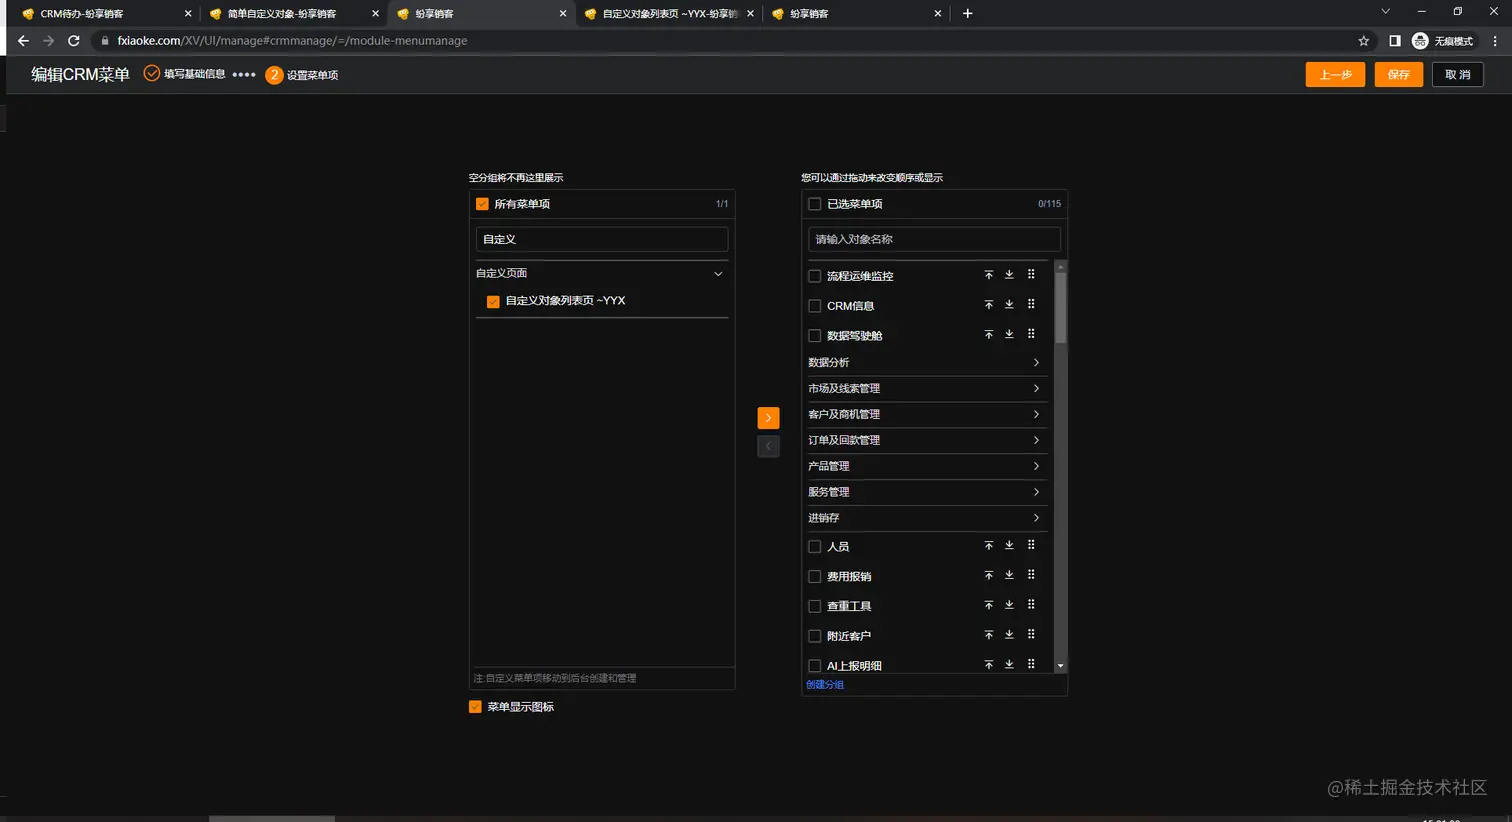Move 流程运维监控 to top
This screenshot has height=822, width=1512.
coord(988,275)
